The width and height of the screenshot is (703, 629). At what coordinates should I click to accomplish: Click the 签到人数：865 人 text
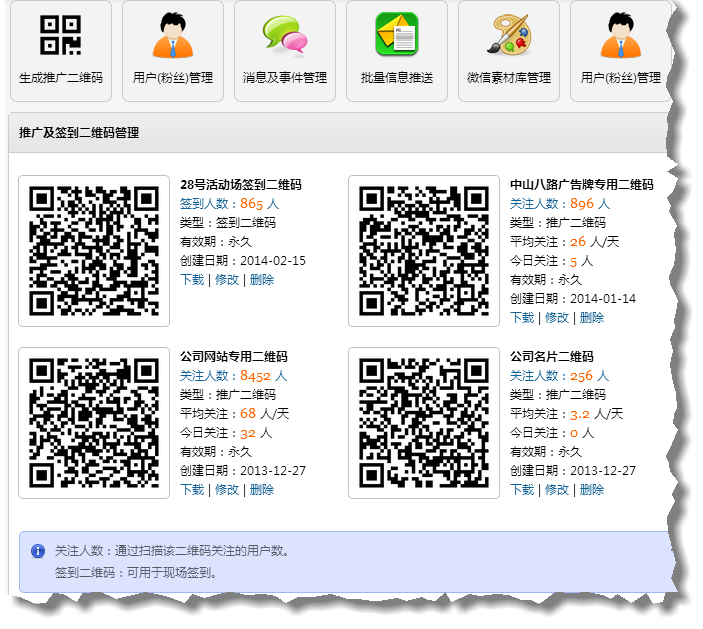tap(230, 204)
